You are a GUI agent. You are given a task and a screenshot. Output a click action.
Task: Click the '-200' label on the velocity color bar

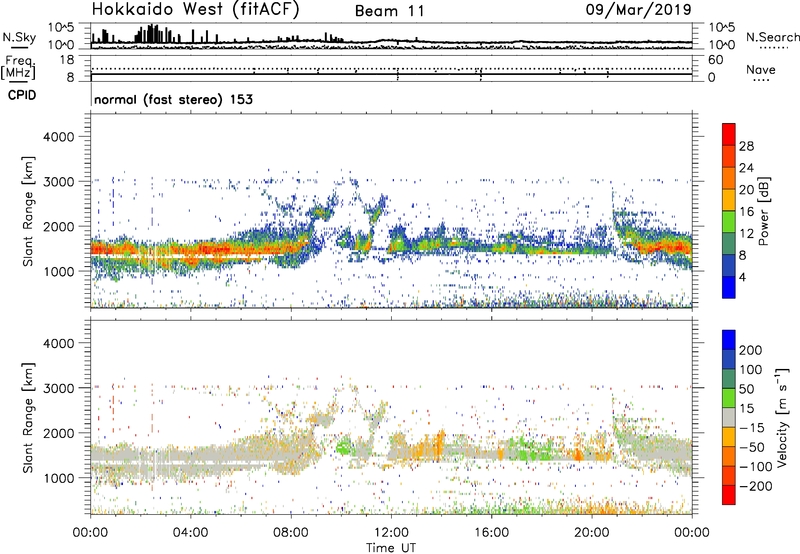[x=756, y=486]
